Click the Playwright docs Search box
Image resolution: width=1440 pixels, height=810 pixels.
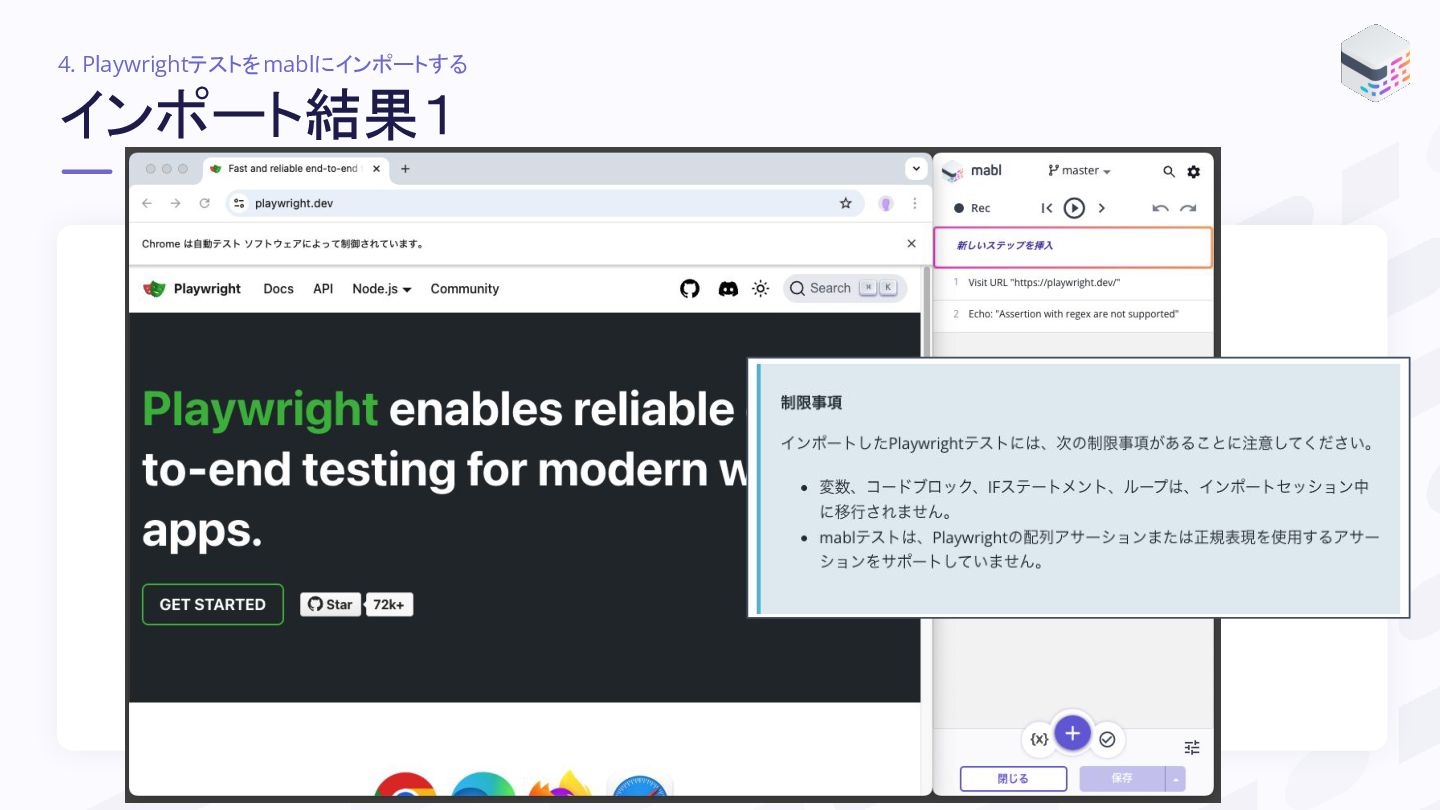(x=845, y=288)
